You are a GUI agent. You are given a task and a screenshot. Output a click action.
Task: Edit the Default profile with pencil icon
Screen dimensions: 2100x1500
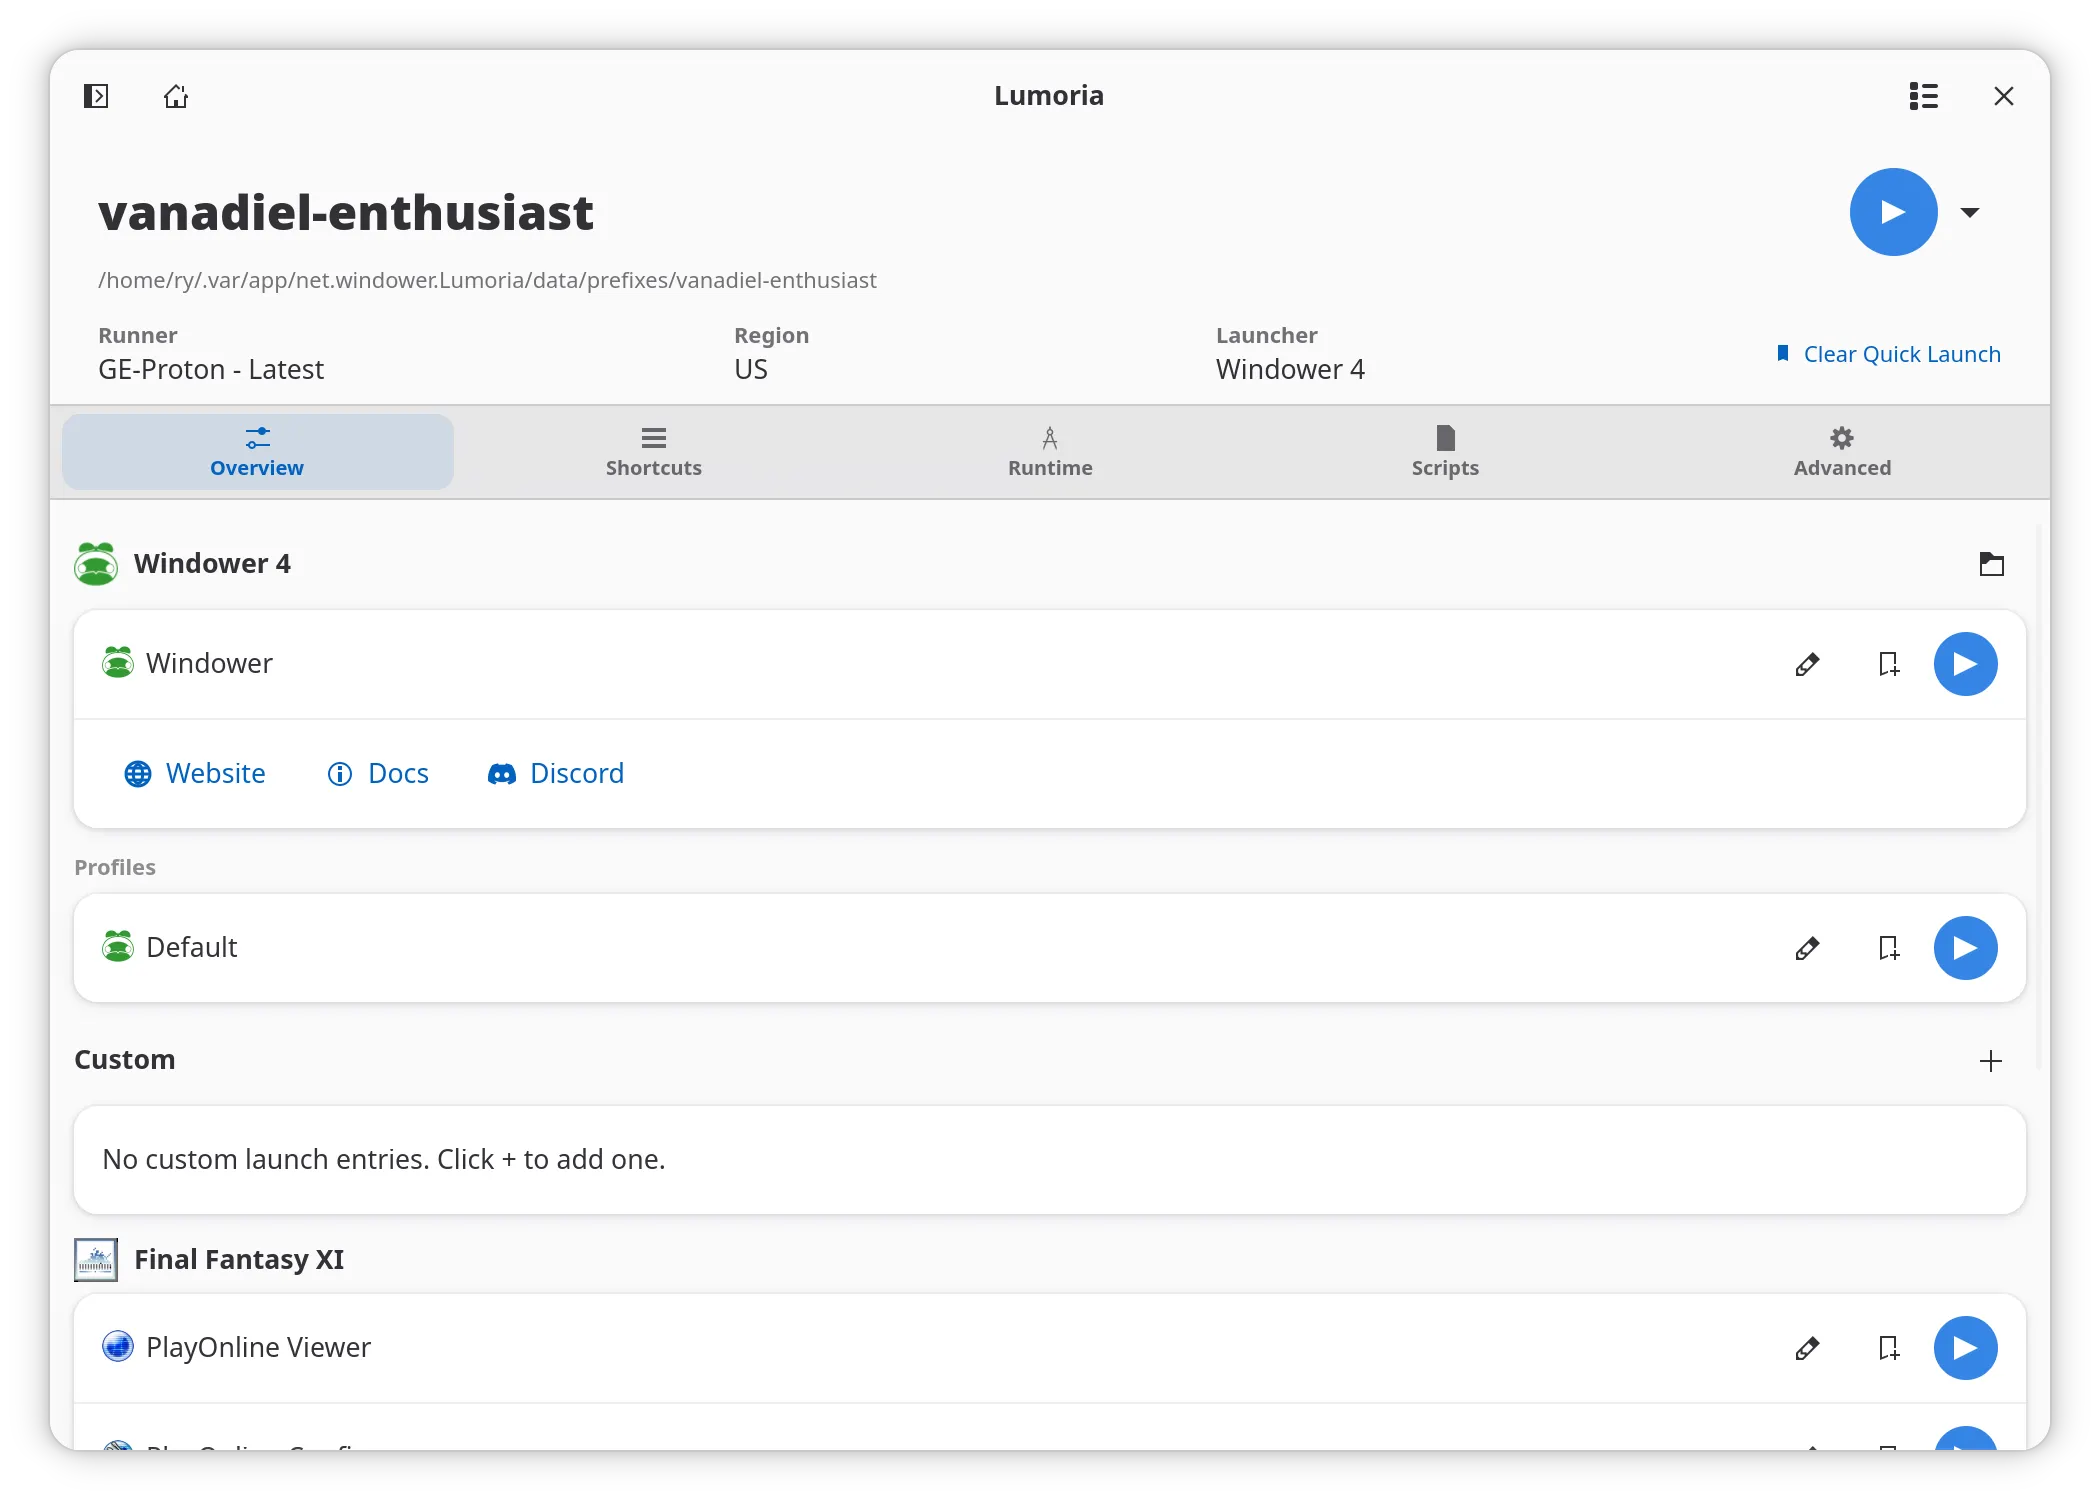coord(1807,948)
